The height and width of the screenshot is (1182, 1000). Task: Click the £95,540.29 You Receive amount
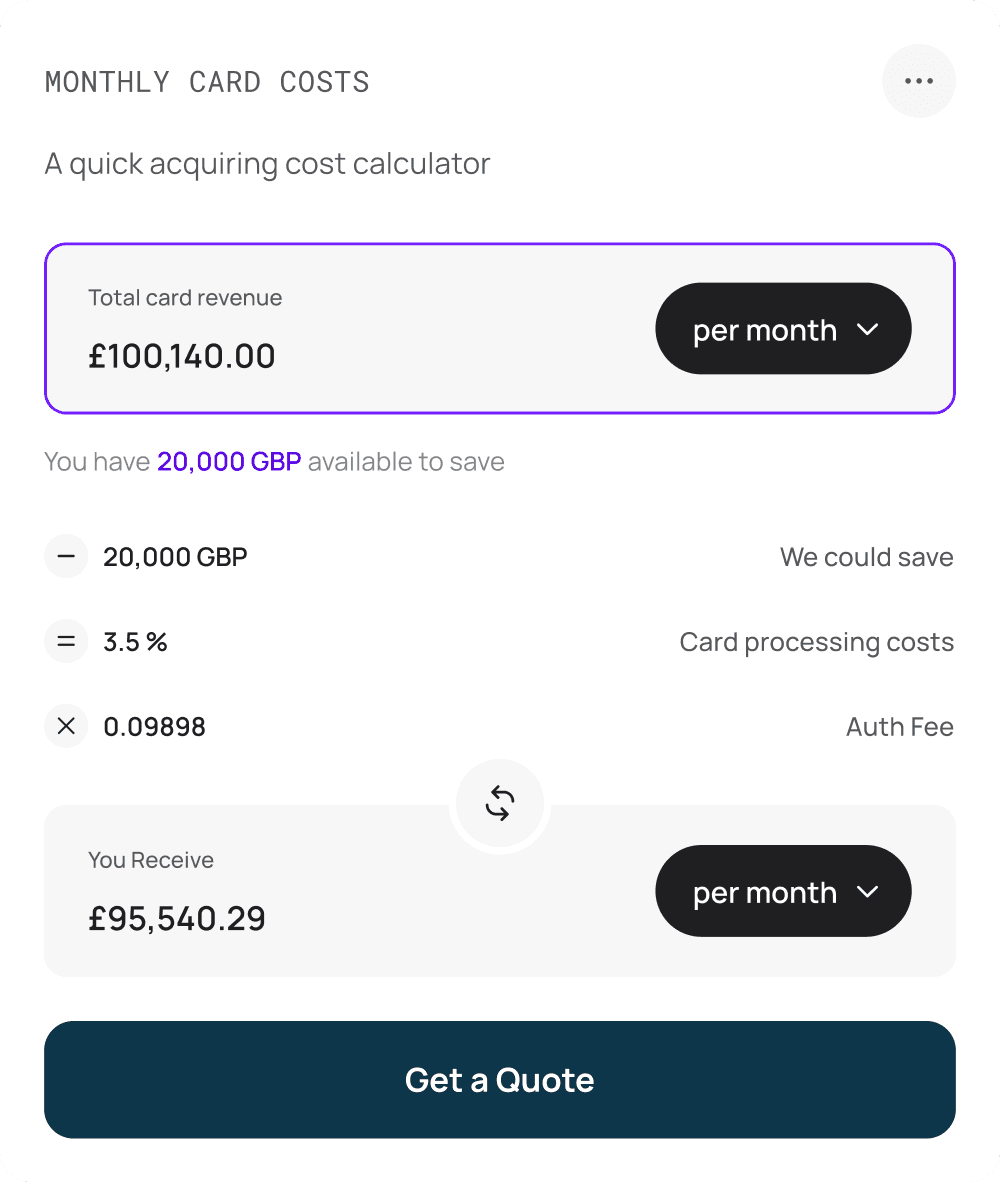pos(177,918)
